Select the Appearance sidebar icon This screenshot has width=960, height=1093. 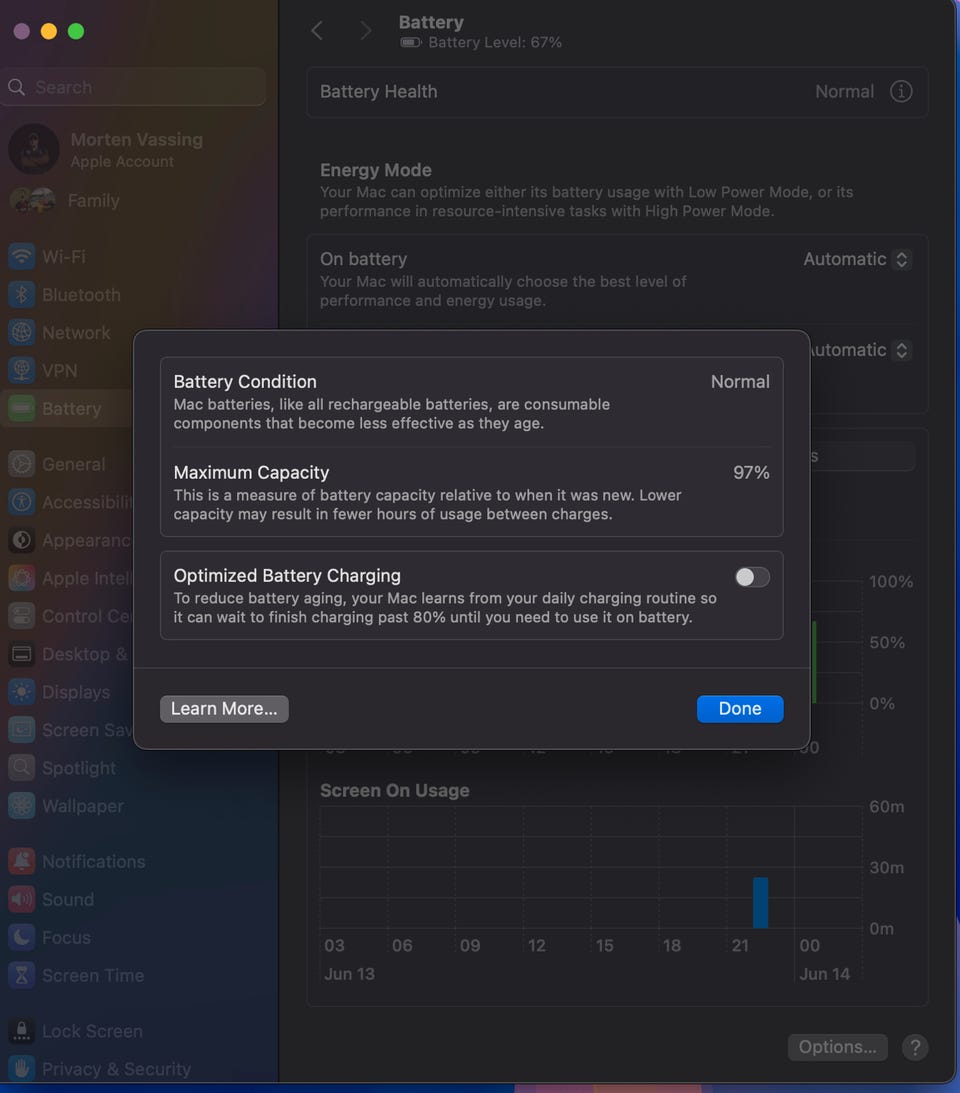pos(22,540)
